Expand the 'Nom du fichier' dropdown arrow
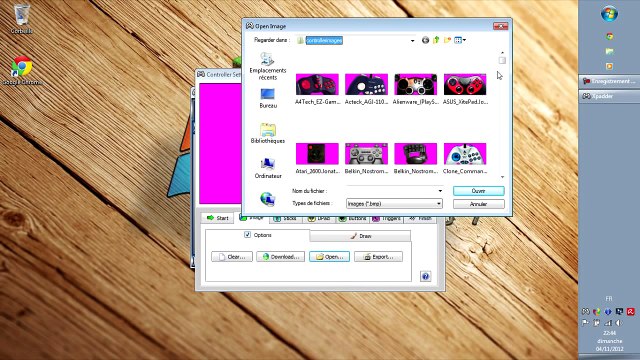 click(x=440, y=191)
